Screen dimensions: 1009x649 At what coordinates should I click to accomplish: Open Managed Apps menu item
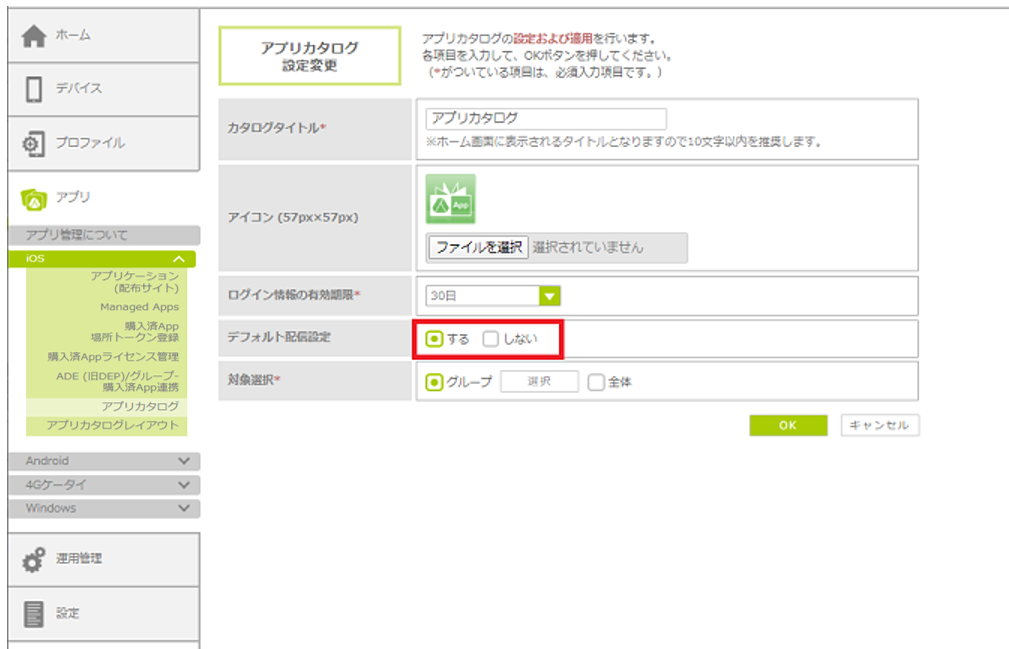click(139, 307)
